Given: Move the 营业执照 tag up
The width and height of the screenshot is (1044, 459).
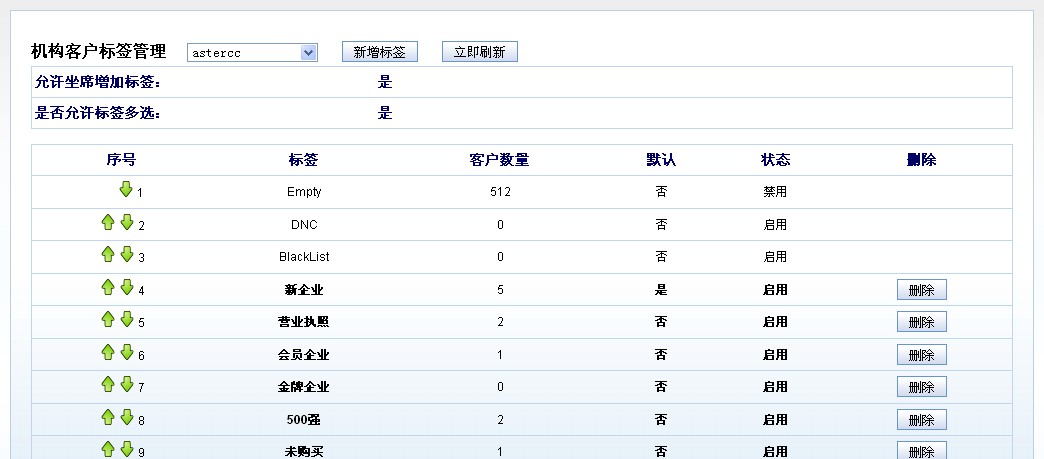Looking at the screenshot, I should click(108, 319).
